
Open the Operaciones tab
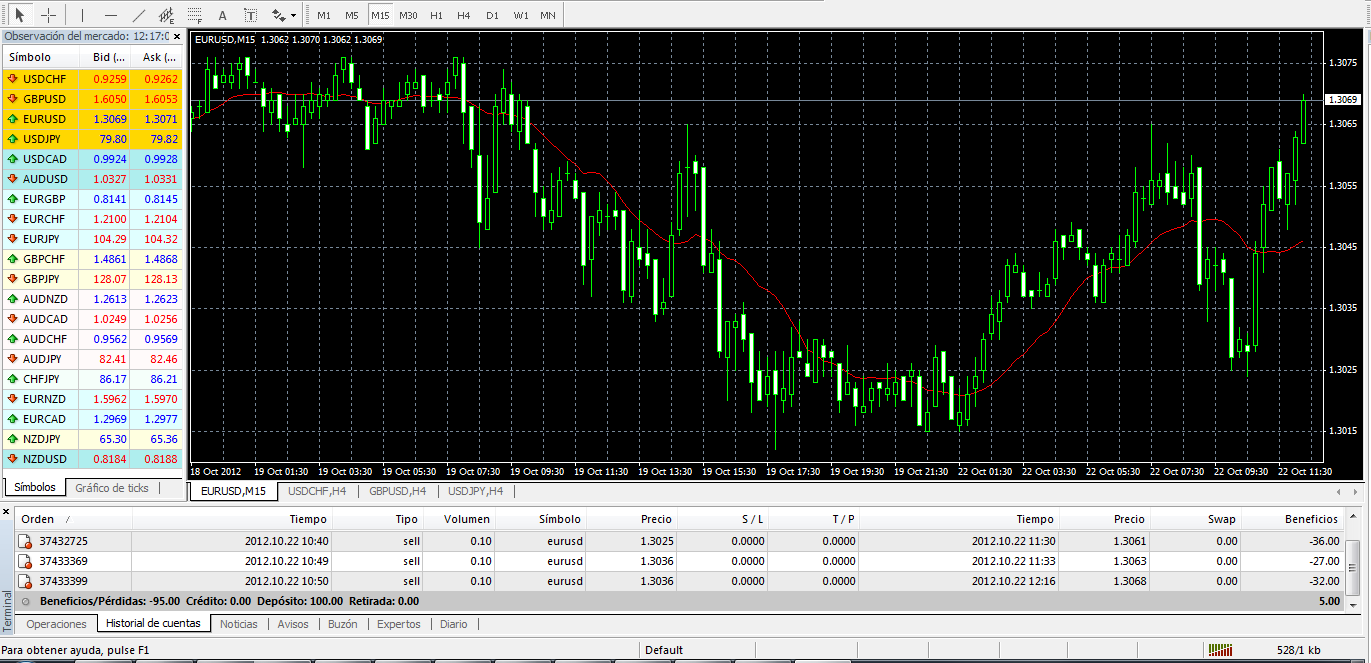56,624
